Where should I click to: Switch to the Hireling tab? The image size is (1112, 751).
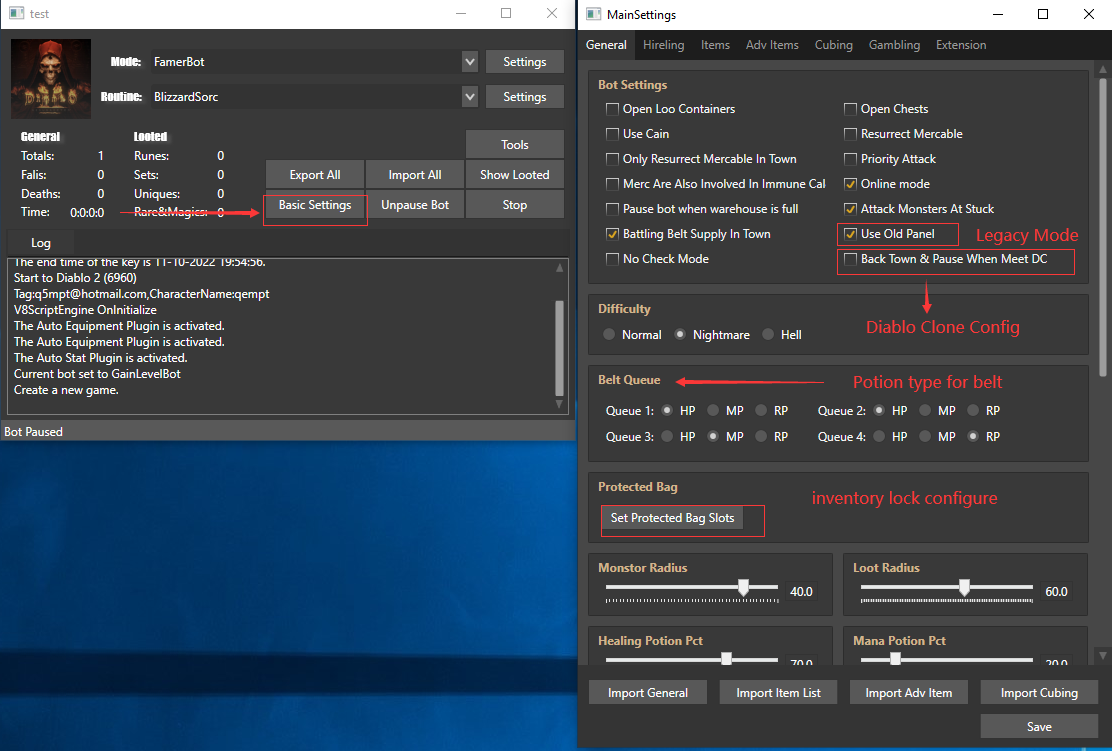point(664,45)
